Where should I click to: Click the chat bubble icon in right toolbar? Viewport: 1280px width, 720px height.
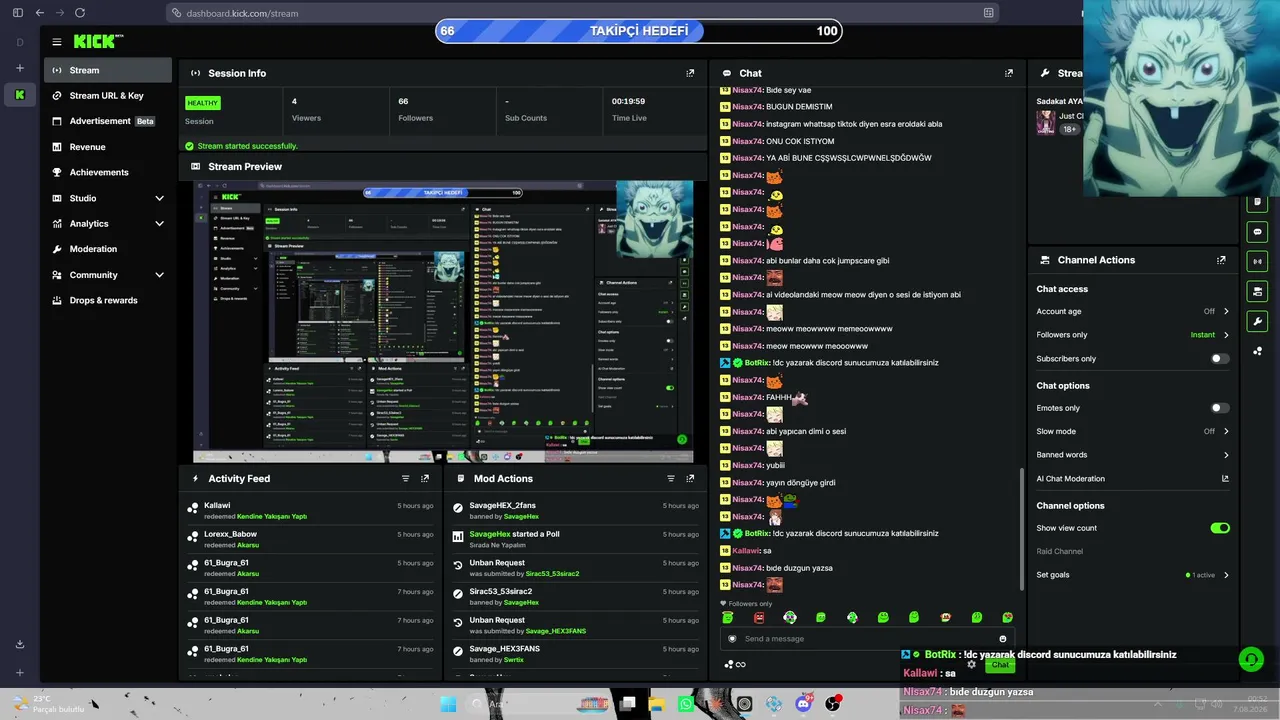(x=1258, y=232)
